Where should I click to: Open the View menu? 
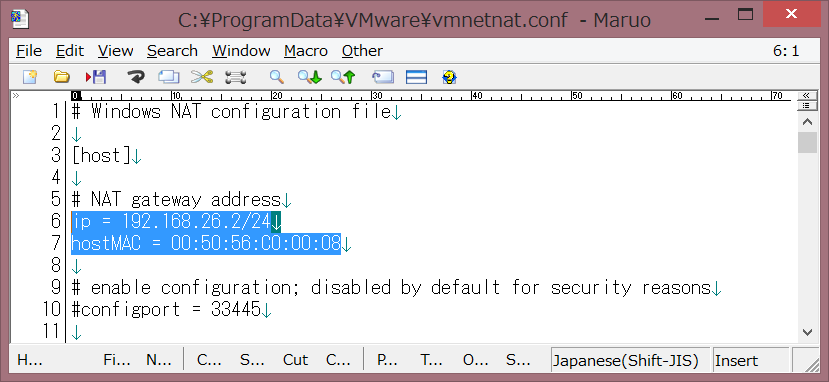coord(115,51)
